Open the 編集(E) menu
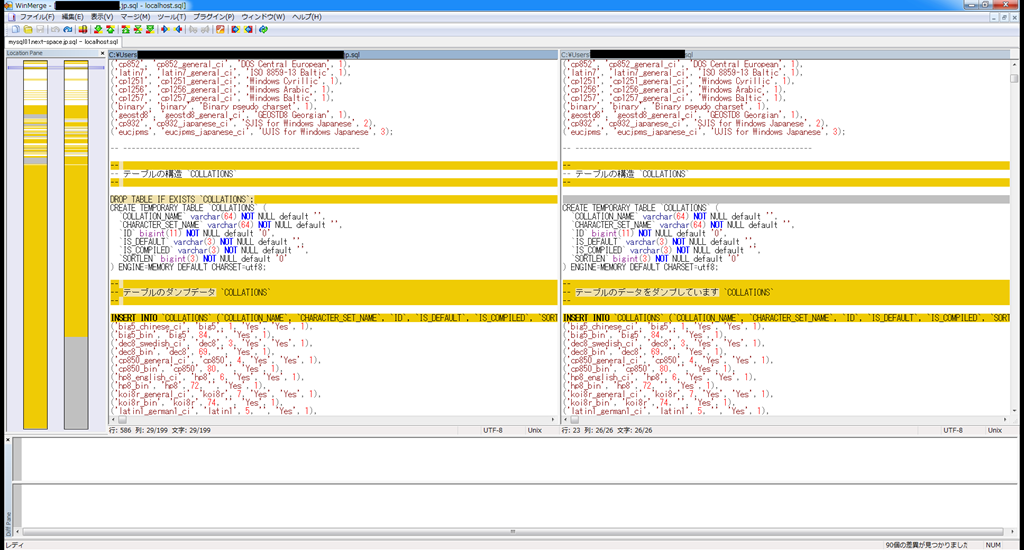Image resolution: width=1024 pixels, height=550 pixels. (72, 17)
